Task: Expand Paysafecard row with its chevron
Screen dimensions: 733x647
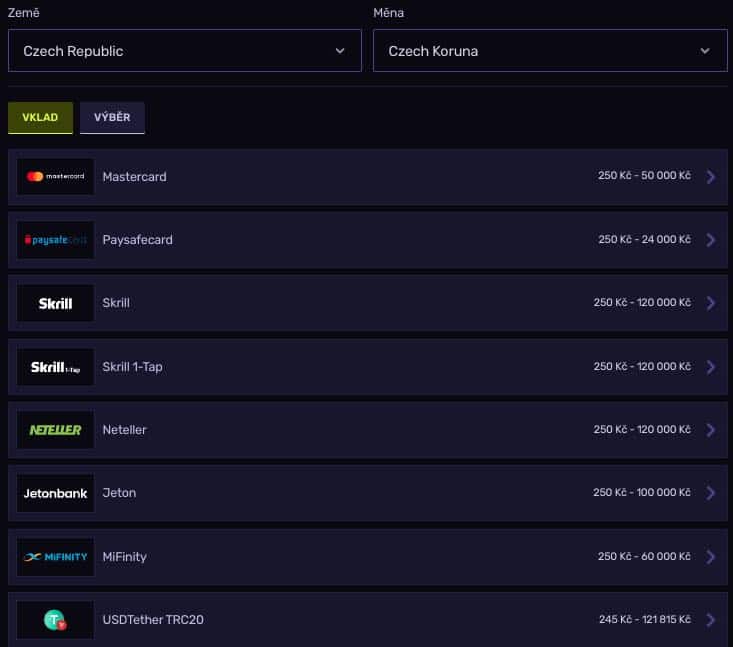Action: [x=711, y=240]
